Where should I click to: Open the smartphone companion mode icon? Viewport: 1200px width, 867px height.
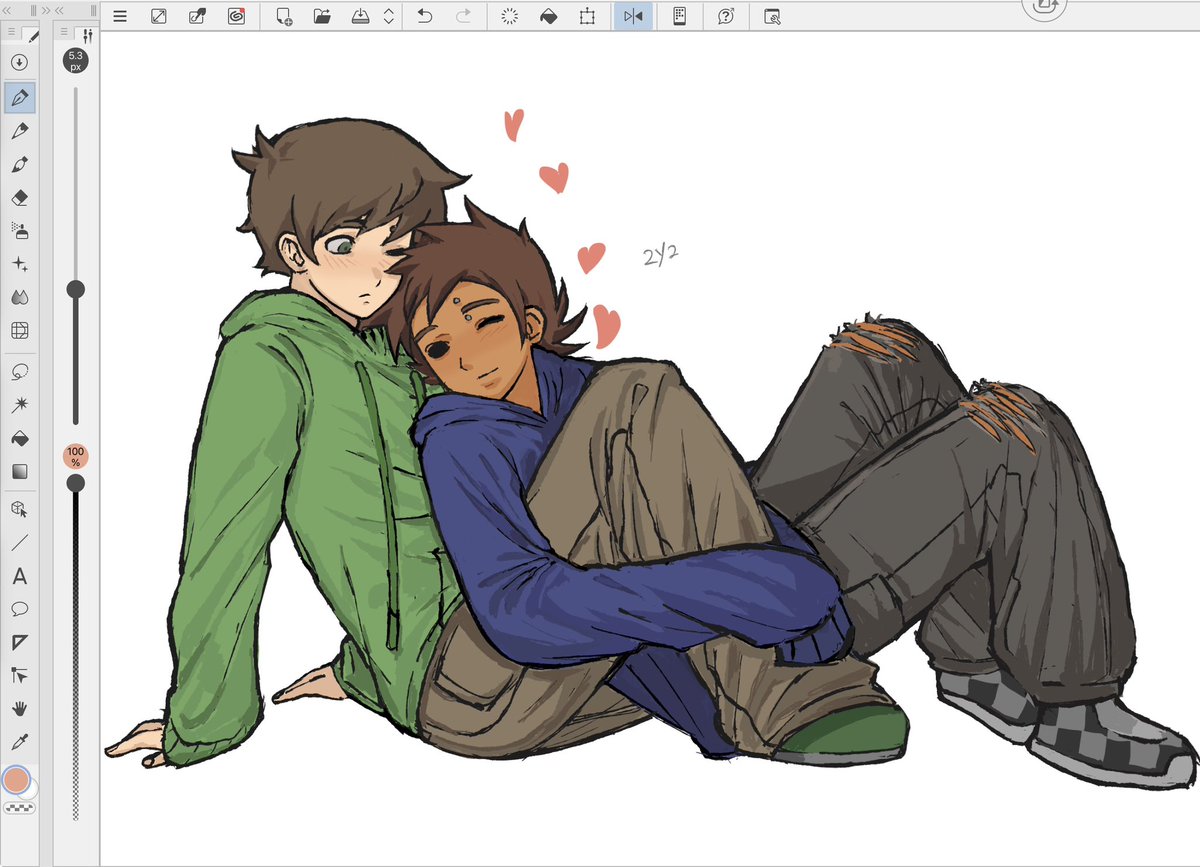pos(679,16)
